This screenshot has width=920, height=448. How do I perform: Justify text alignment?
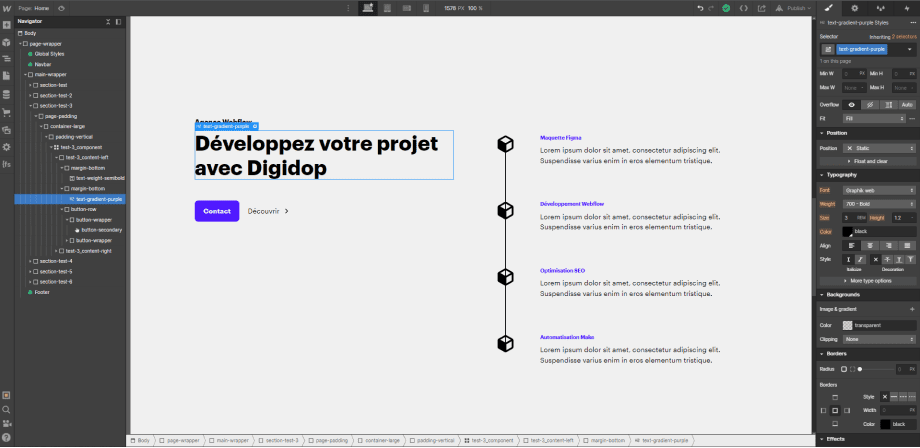[x=907, y=245]
